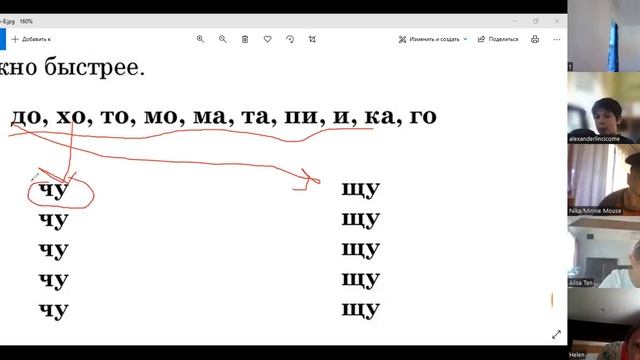Click the blue button at toolbar's left edge
The width and height of the screenshot is (640, 360).
point(3,39)
